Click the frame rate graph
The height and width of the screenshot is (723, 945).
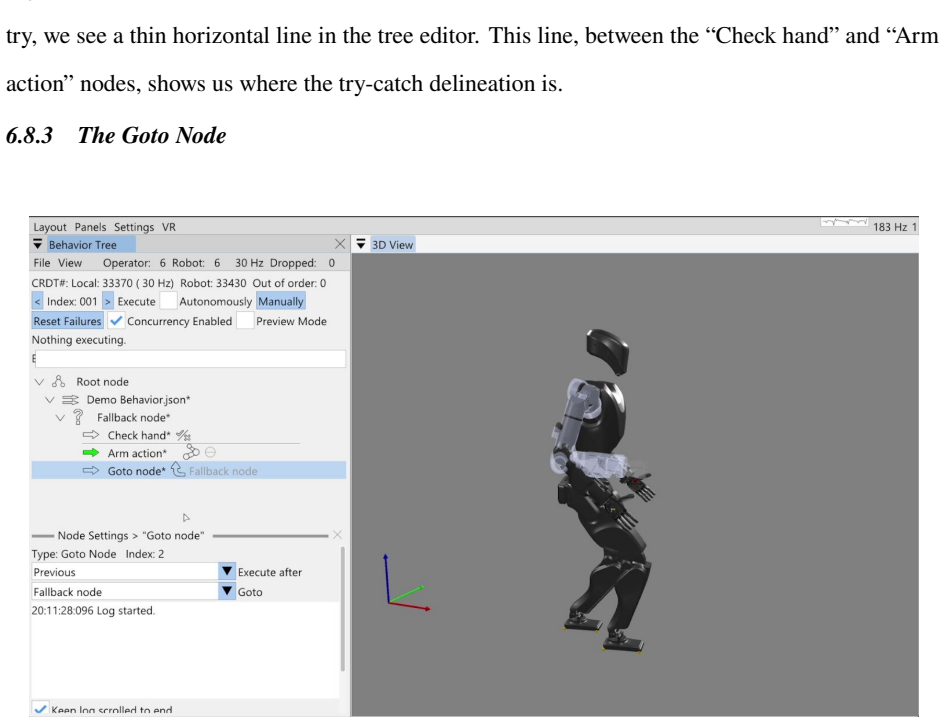tap(844, 222)
